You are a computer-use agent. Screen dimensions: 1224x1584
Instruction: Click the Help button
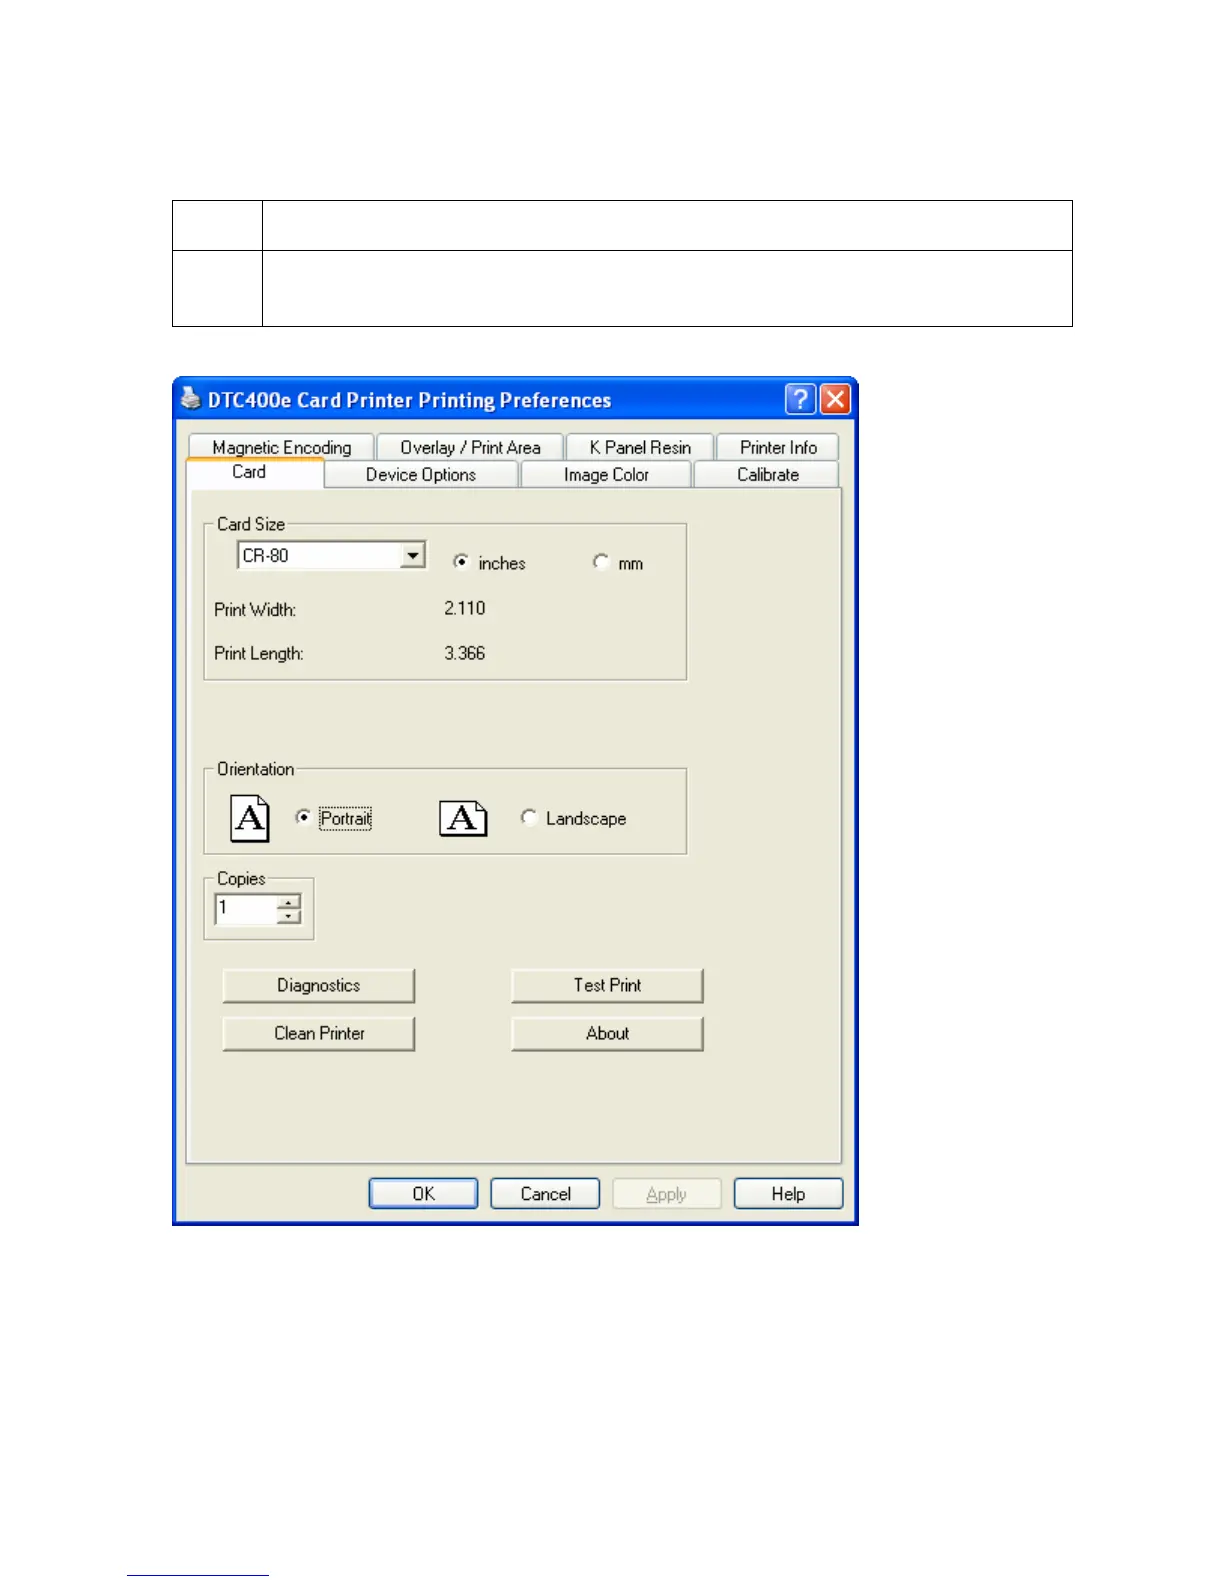coord(788,1193)
